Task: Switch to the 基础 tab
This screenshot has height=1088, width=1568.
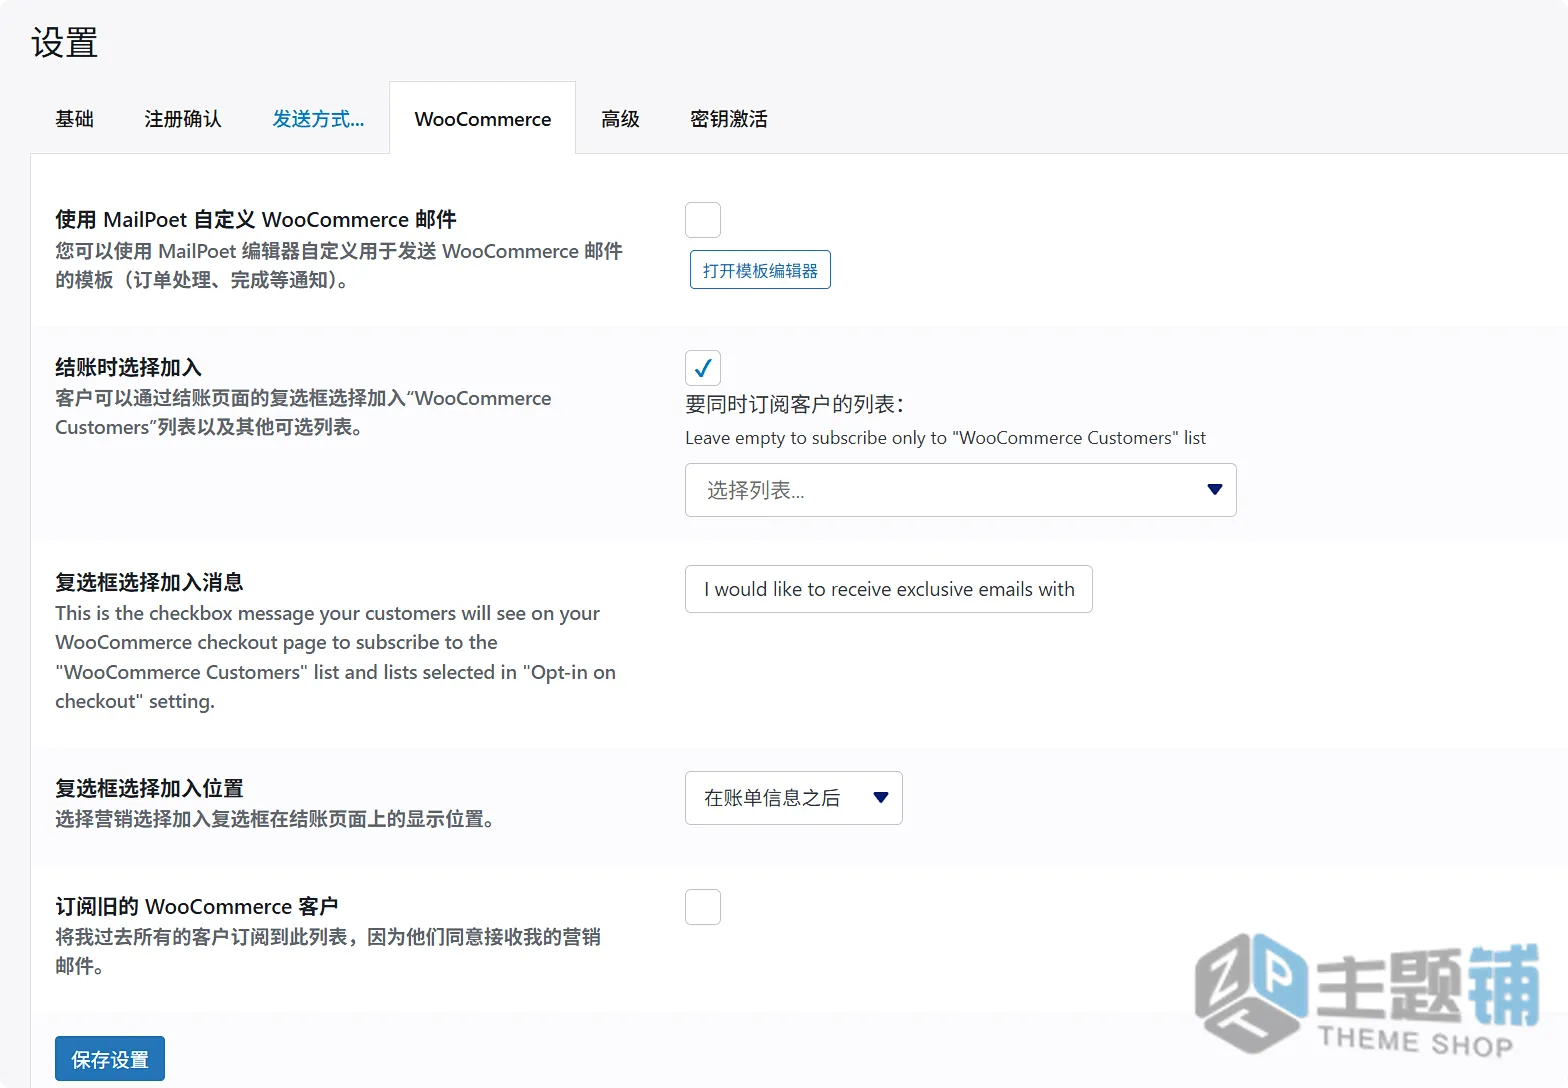Action: click(x=74, y=119)
